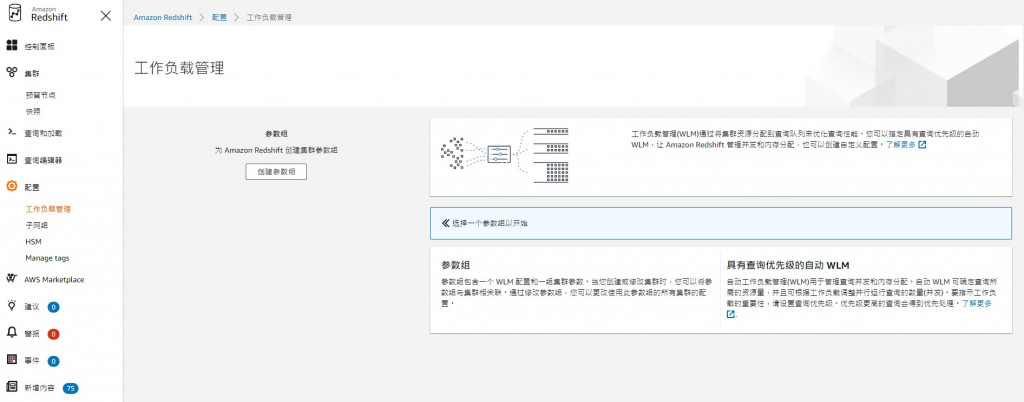Select 工作负载管理 in sidebar

coord(48,209)
